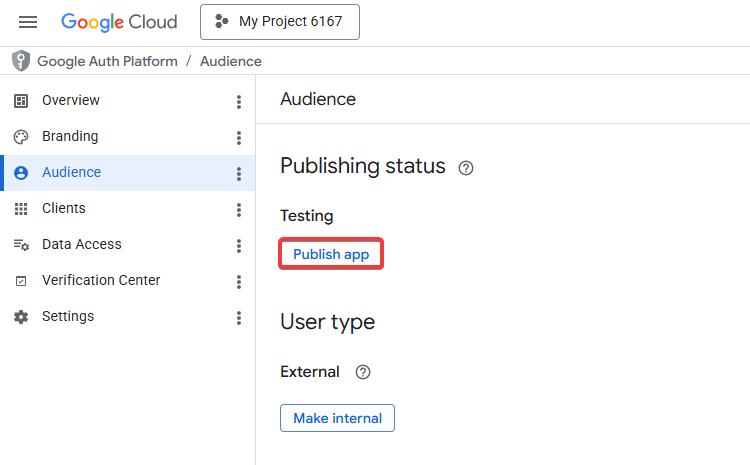Click the Publishing status help icon
The width and height of the screenshot is (750, 465).
click(466, 168)
